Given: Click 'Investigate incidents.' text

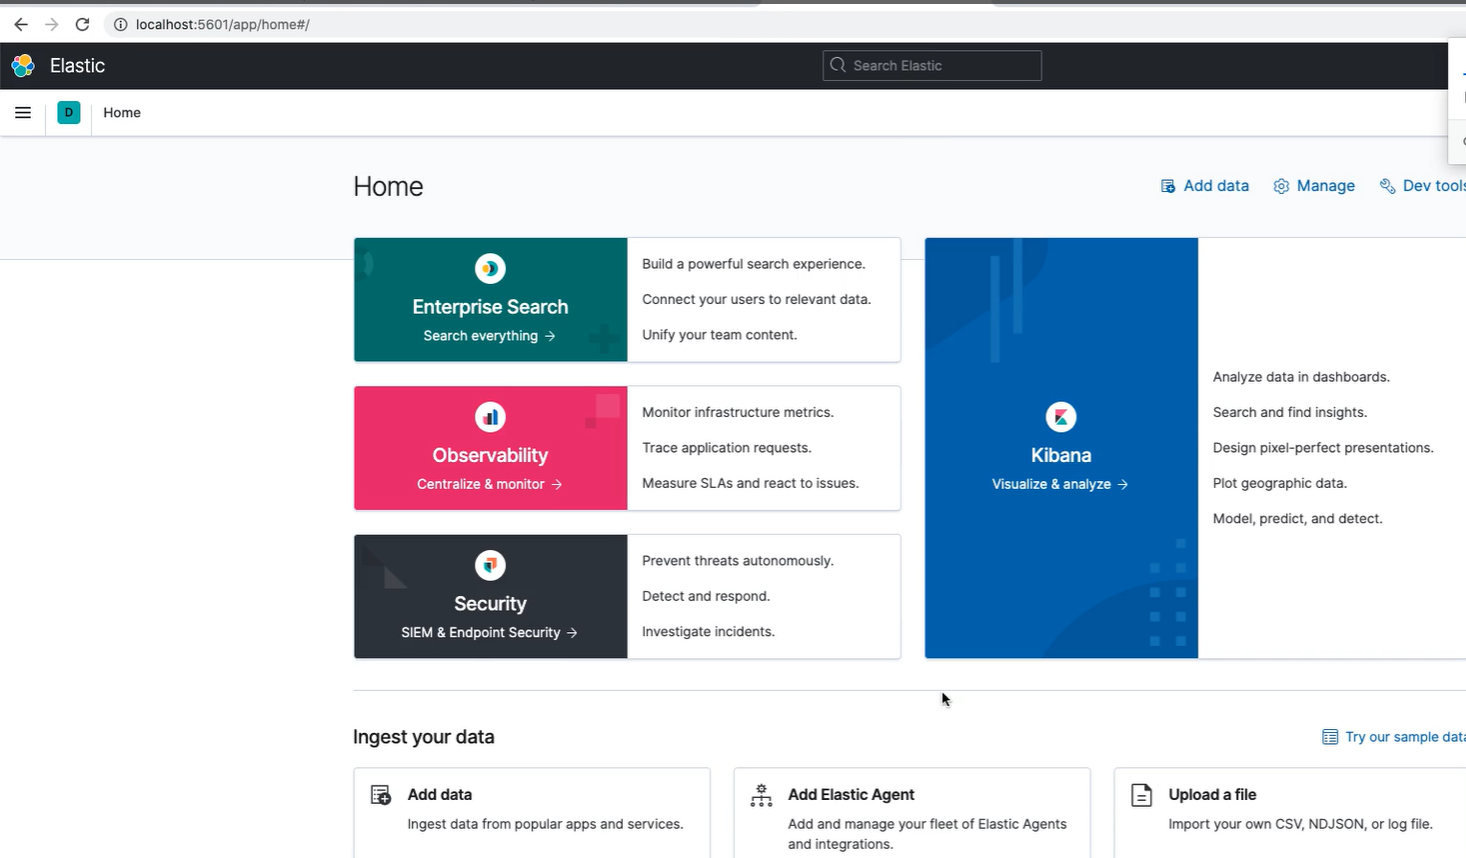Looking at the screenshot, I should pyautogui.click(x=708, y=632).
